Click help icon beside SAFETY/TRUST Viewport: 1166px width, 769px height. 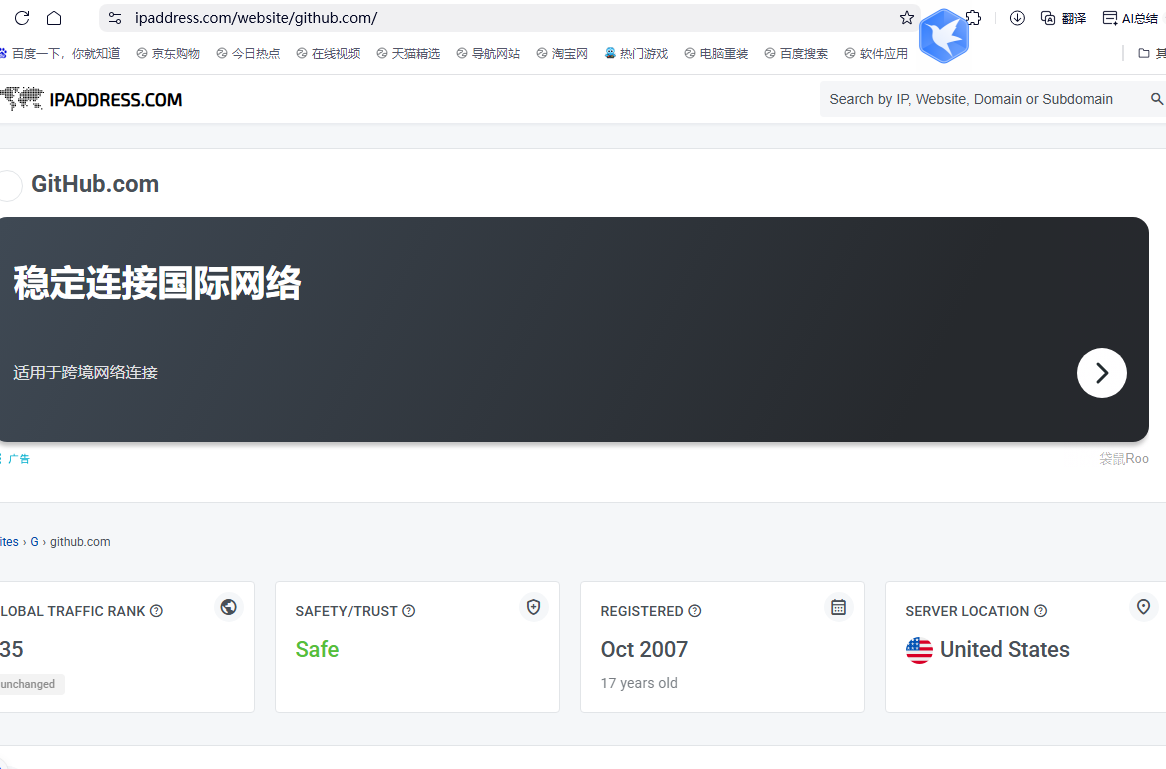[x=408, y=611]
